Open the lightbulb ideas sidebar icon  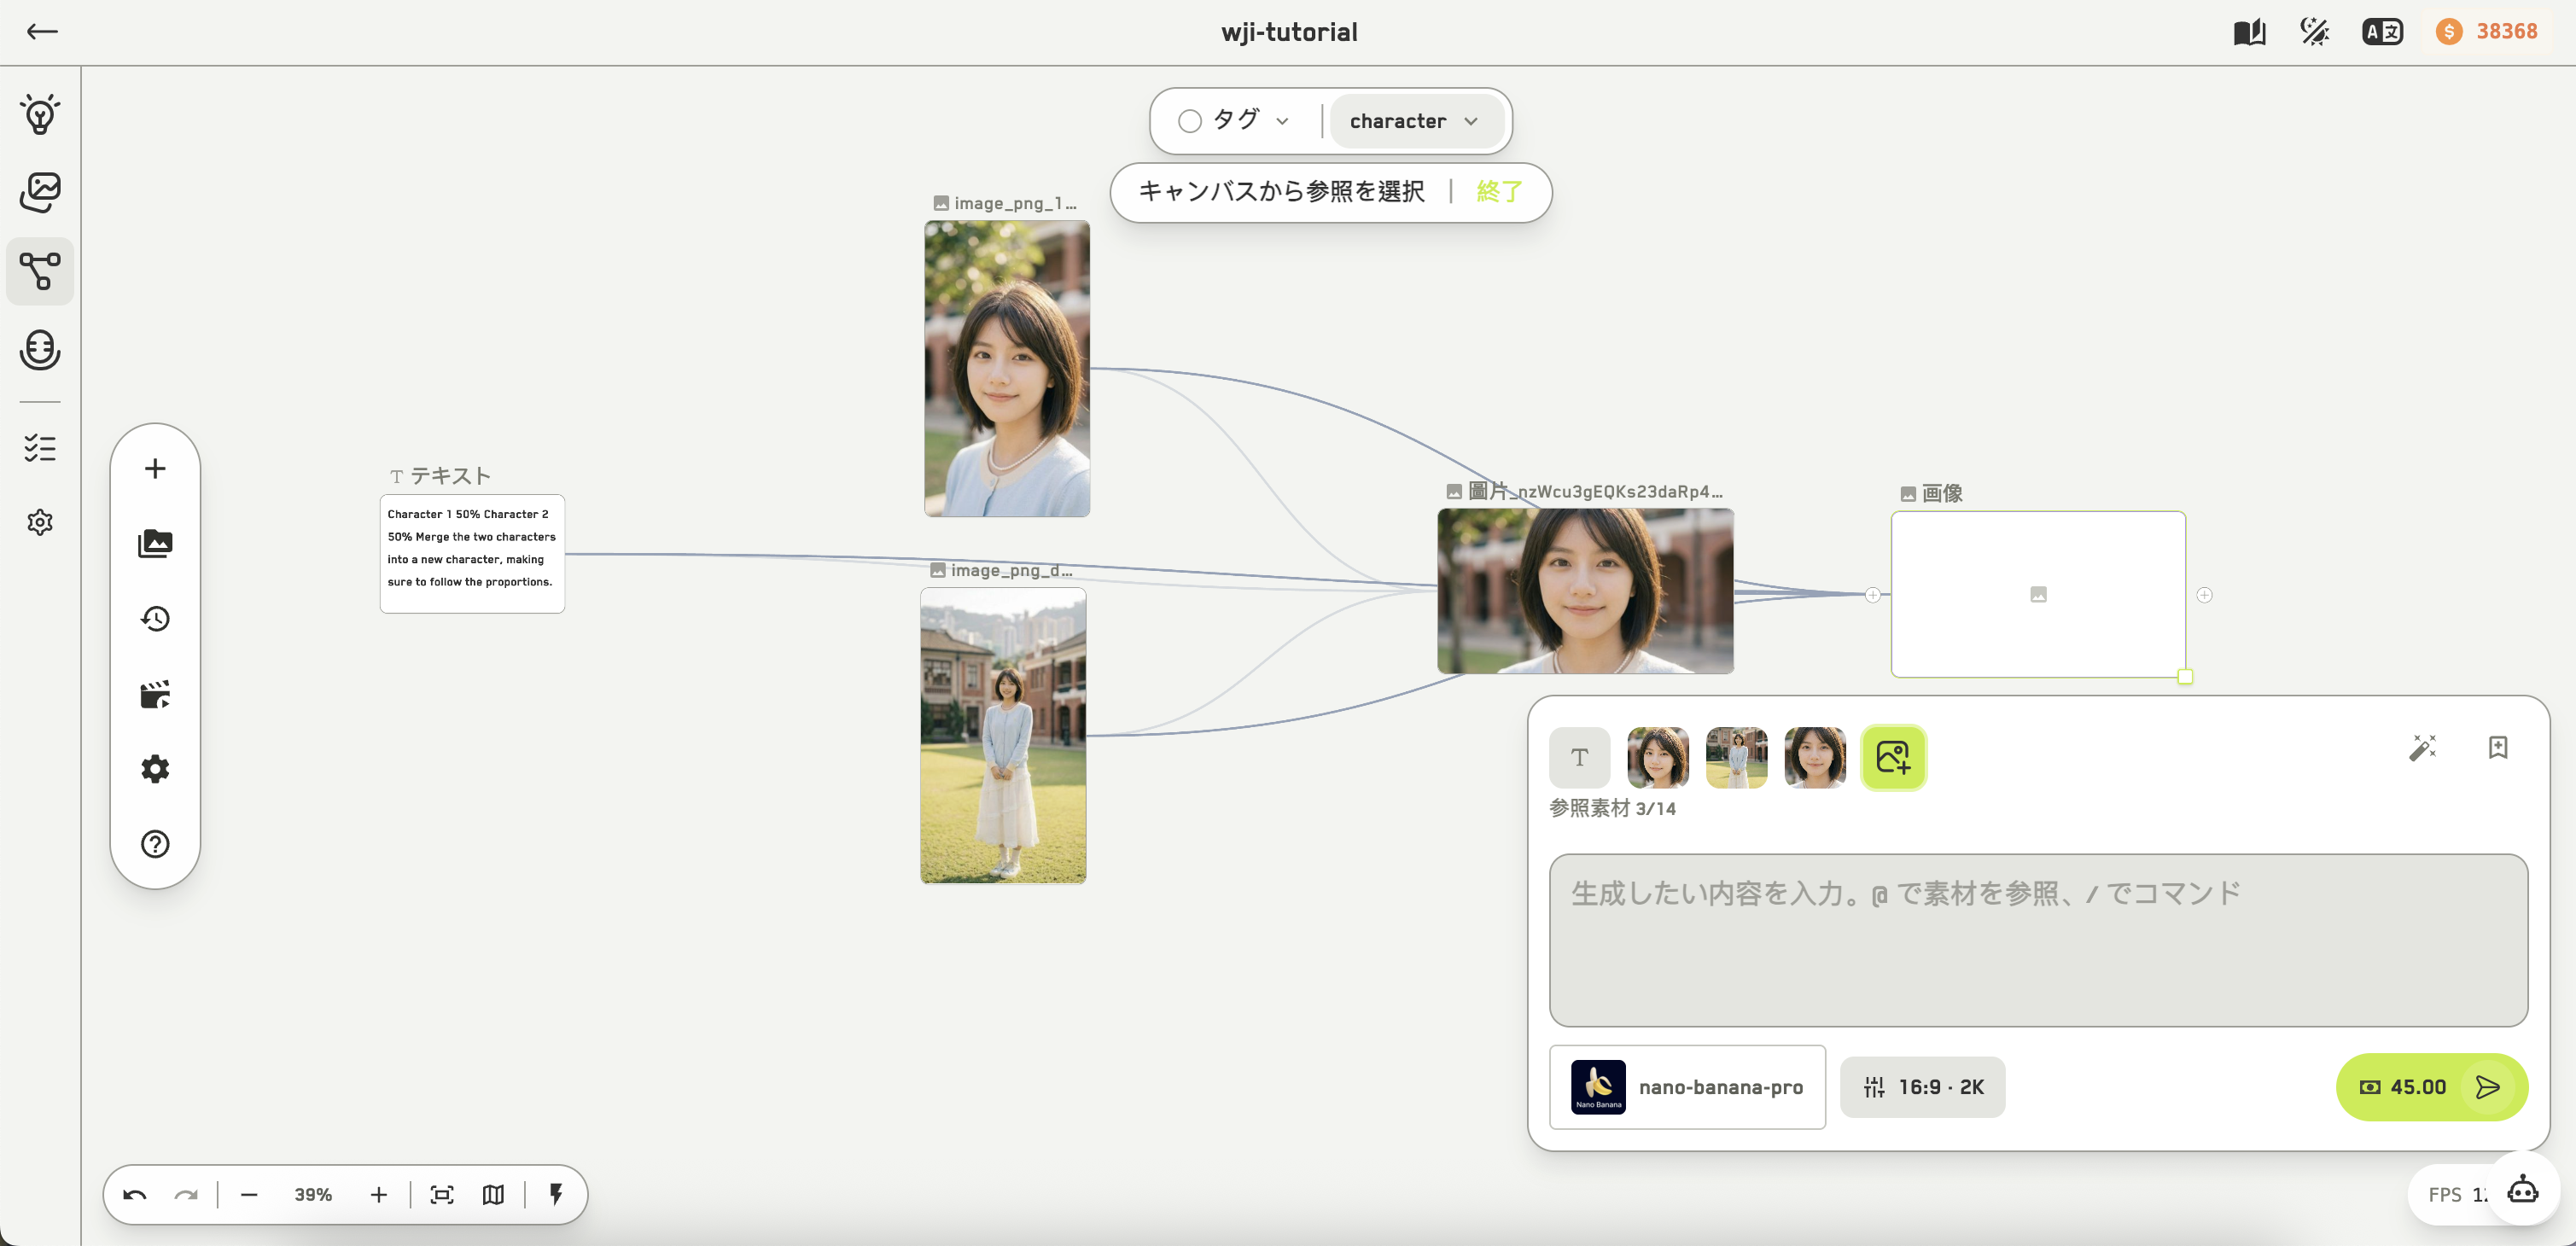pos(40,114)
